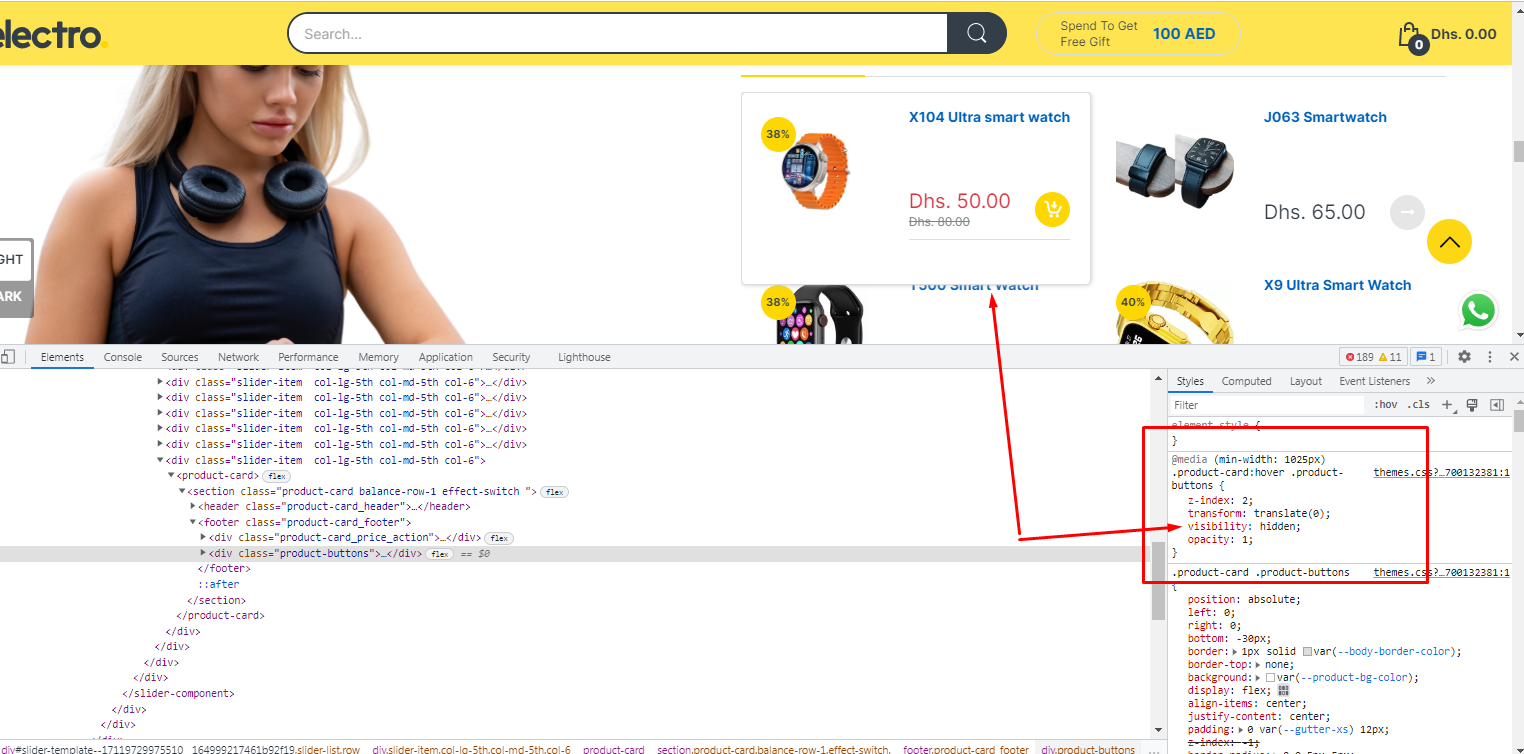
Task: Switch to the Computed styles tab
Action: pos(1247,381)
